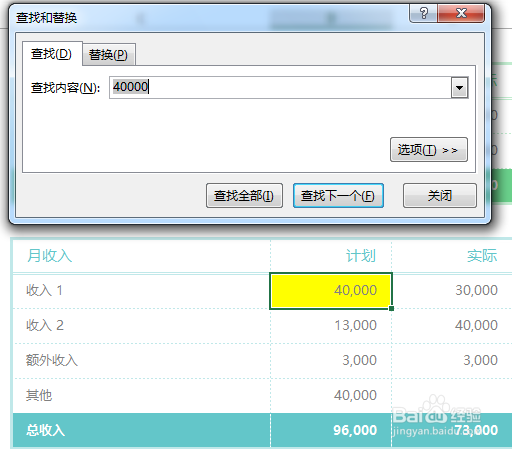This screenshot has height=449, width=512.
Task: Switch to the 查找(D) tab
Action: 52,54
